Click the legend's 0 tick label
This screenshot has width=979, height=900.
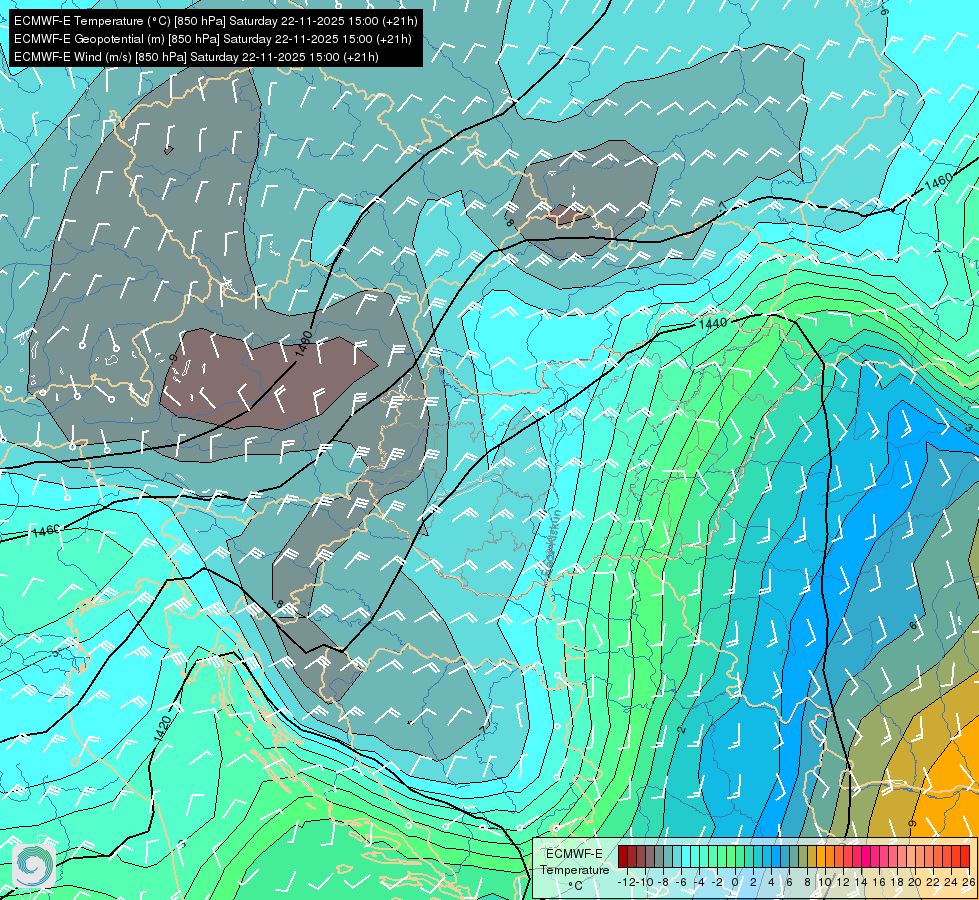(735, 882)
